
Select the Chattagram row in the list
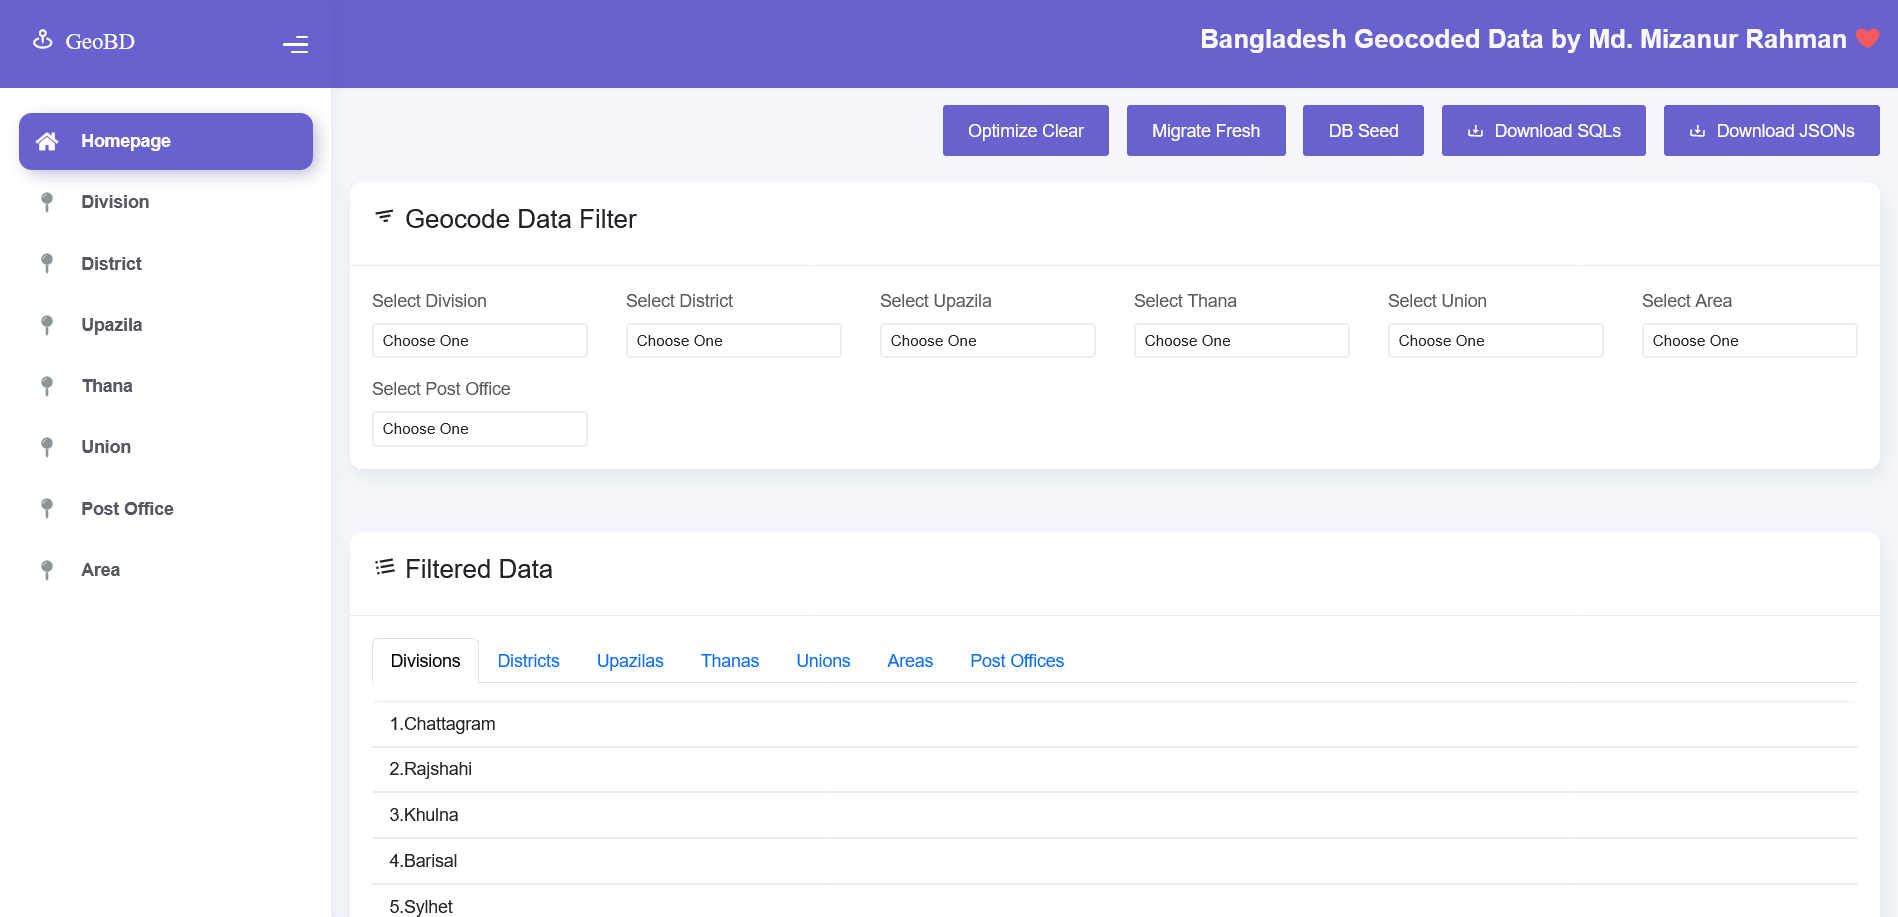pos(442,723)
